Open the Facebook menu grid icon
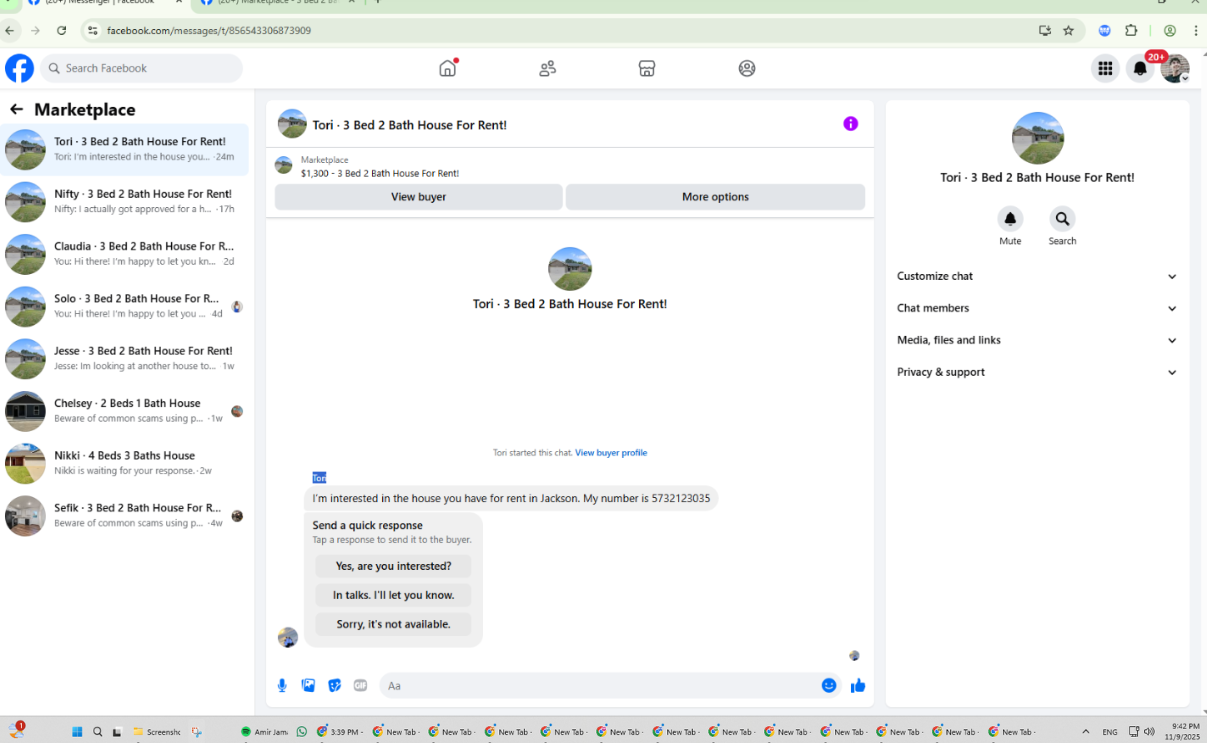This screenshot has width=1207, height=743. coord(1105,68)
